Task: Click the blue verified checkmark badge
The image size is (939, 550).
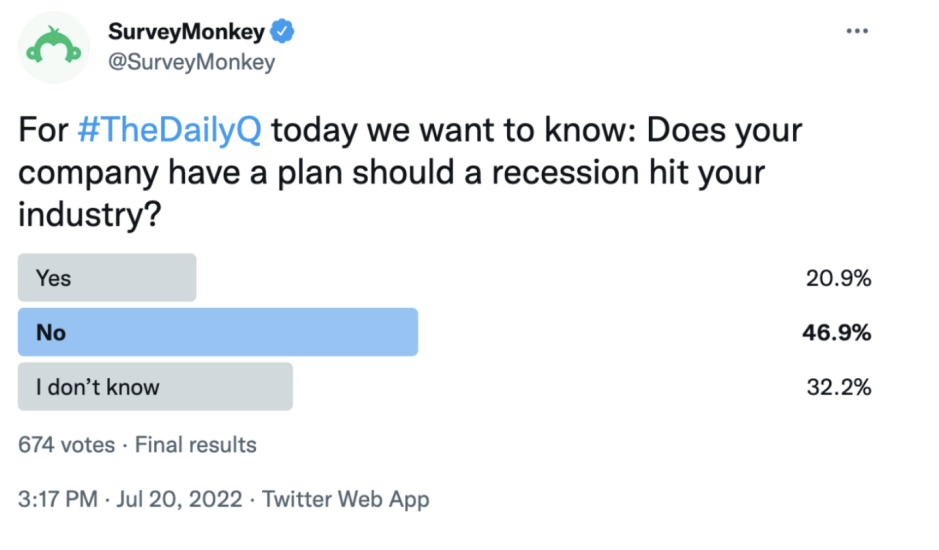Action: pos(282,31)
